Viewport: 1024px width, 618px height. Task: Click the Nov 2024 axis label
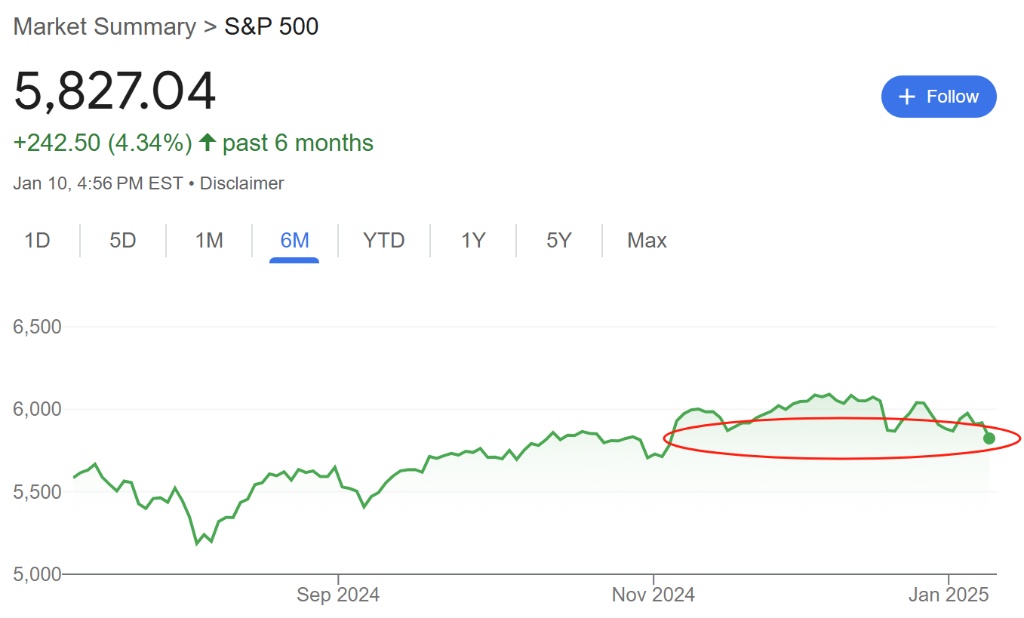[653, 596]
